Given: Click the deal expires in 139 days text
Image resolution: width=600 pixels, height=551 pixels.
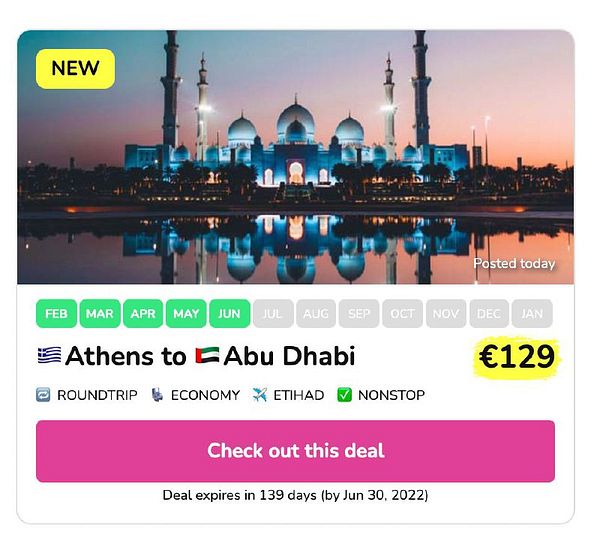Looking at the screenshot, I should click(295, 495).
